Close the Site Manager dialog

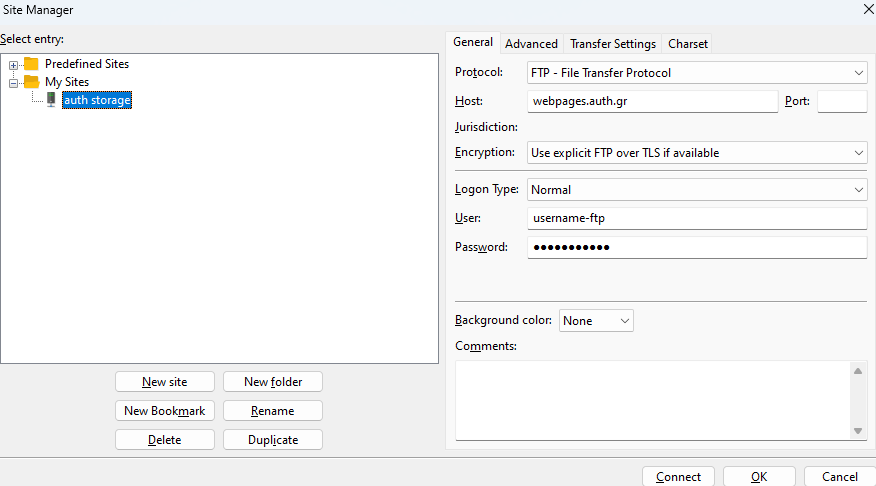tap(865, 9)
